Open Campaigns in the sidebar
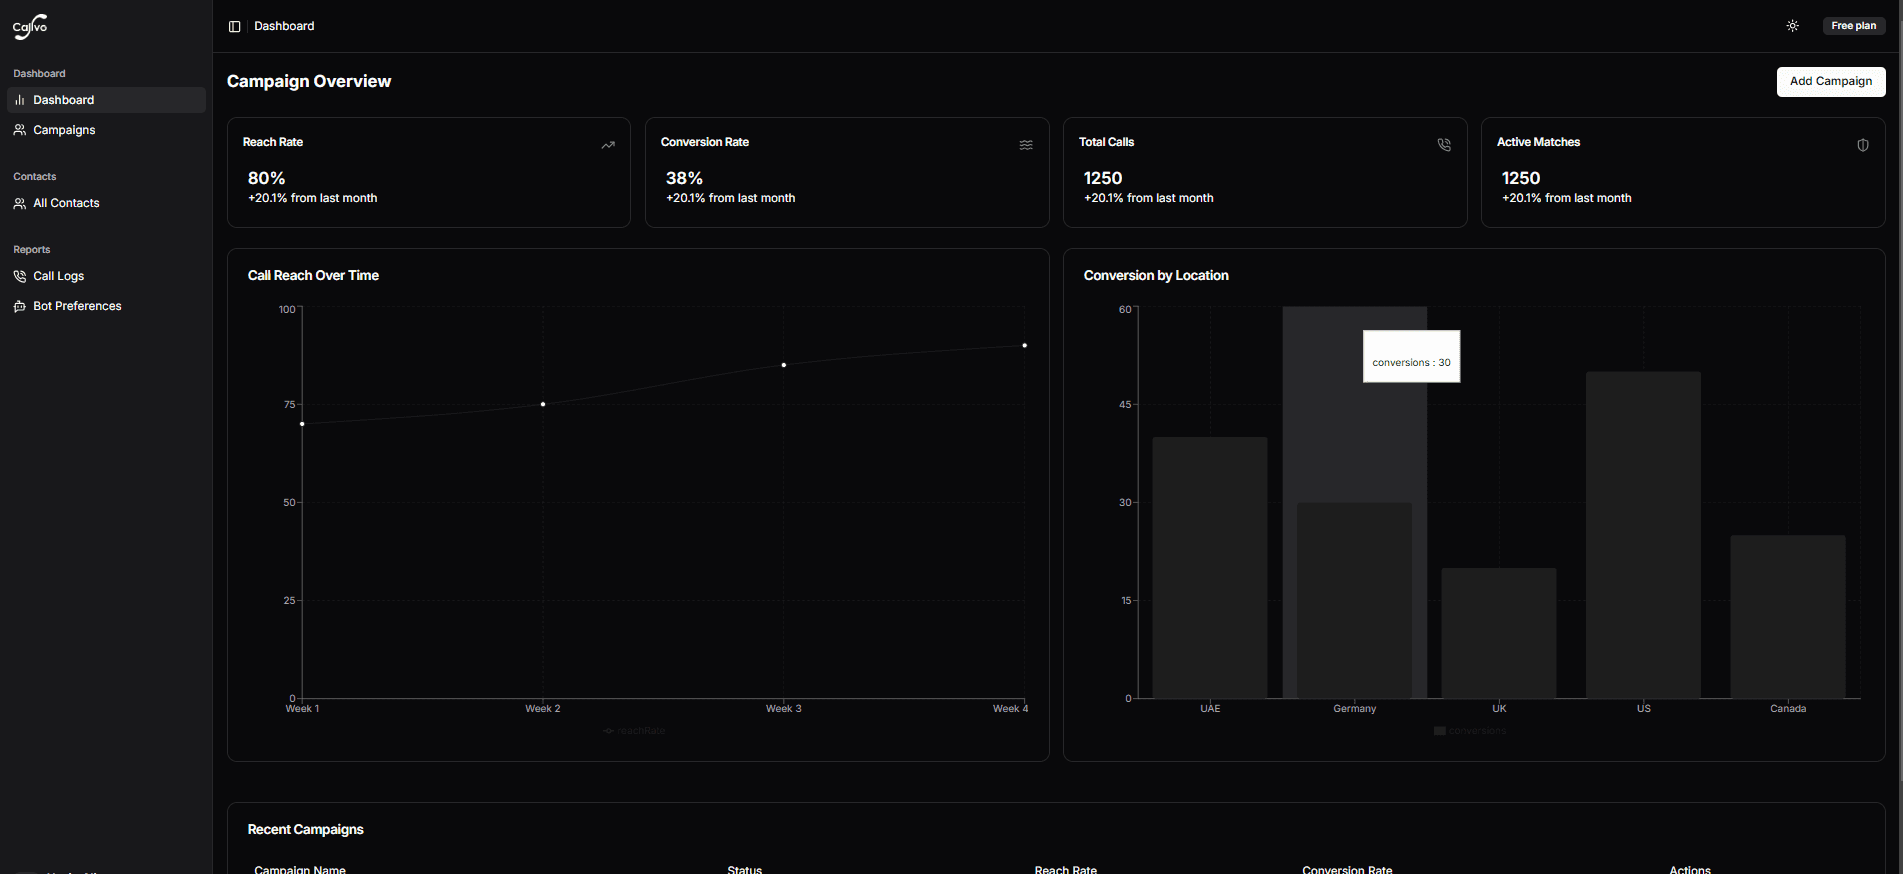This screenshot has height=874, width=1903. 106,130
